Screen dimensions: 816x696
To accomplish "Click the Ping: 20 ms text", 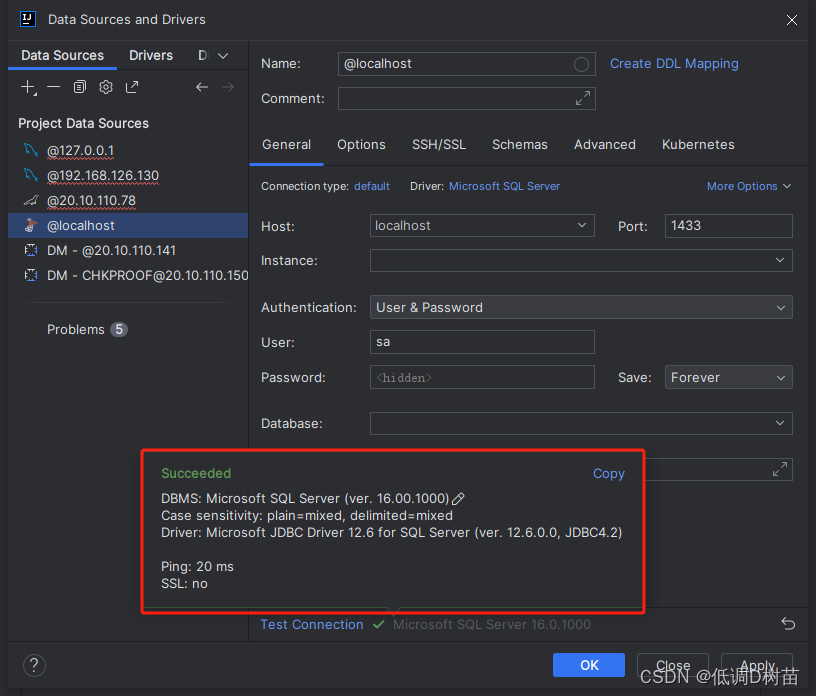I will pyautogui.click(x=197, y=566).
